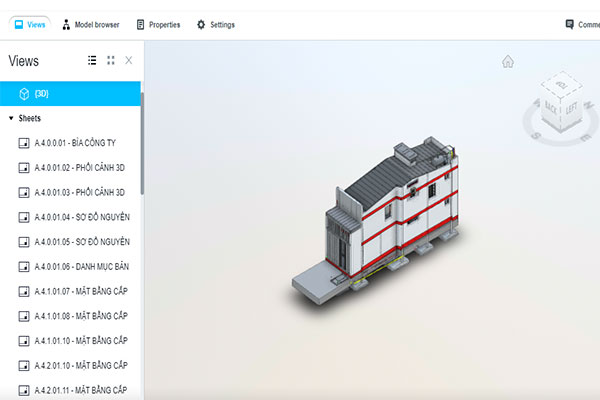Open the Settings tab
The width and height of the screenshot is (600, 400).
click(x=215, y=25)
